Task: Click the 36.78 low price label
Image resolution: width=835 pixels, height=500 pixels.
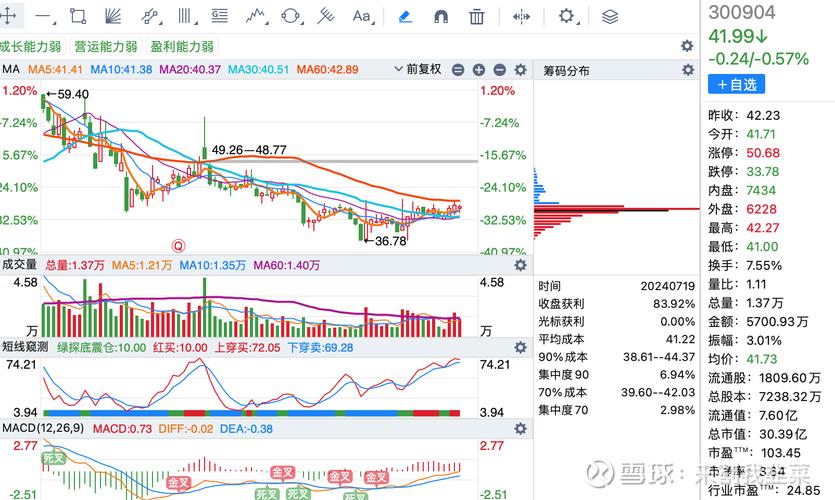Action: click(x=385, y=241)
